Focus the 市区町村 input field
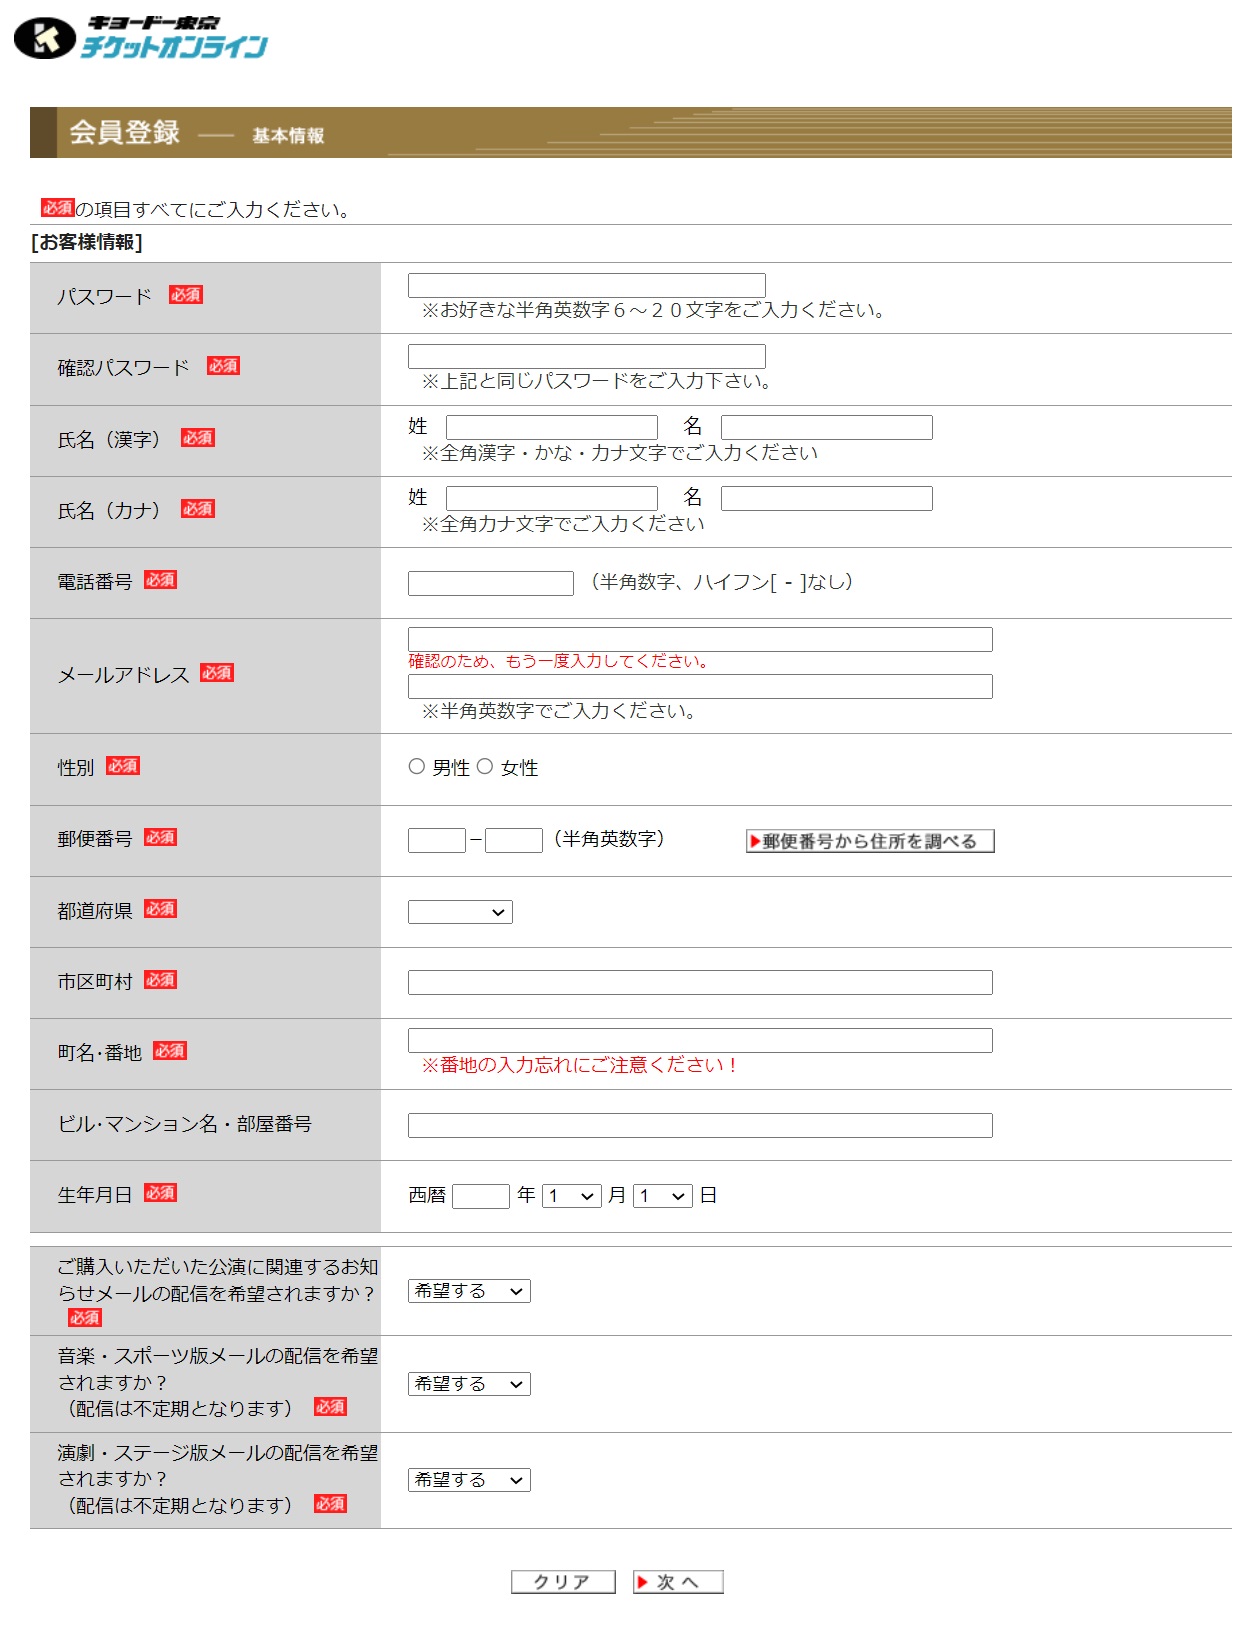 click(x=700, y=982)
